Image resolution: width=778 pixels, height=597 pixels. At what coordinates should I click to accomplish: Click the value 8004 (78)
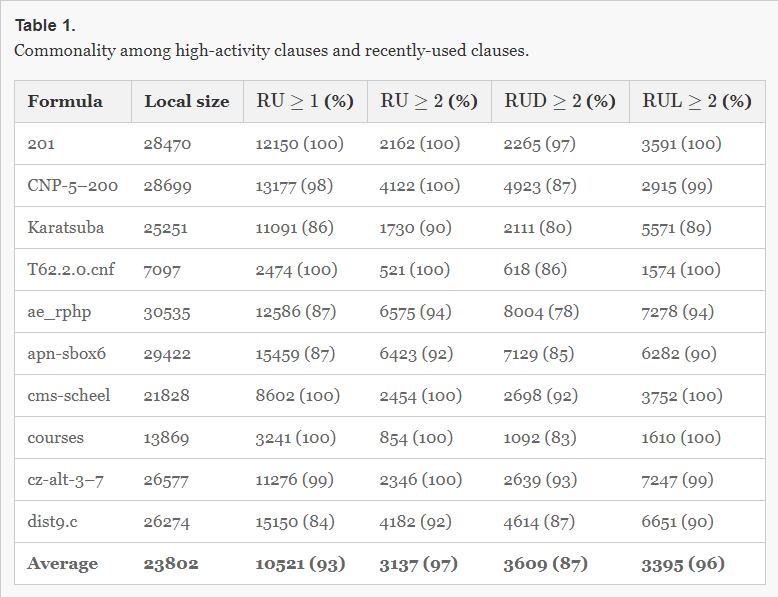[541, 312]
